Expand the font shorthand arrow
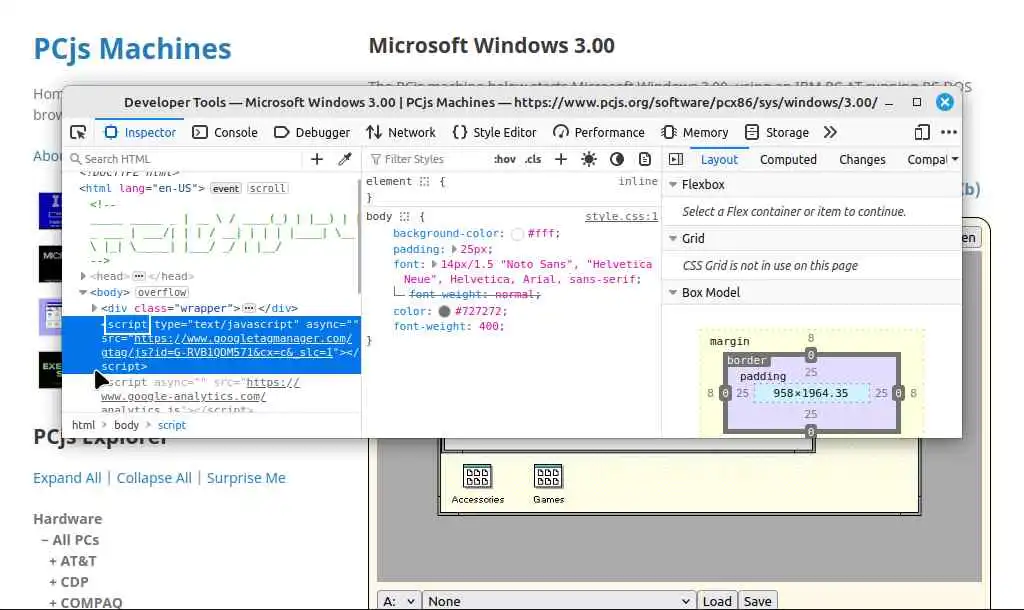The height and width of the screenshot is (610, 1024). click(434, 265)
